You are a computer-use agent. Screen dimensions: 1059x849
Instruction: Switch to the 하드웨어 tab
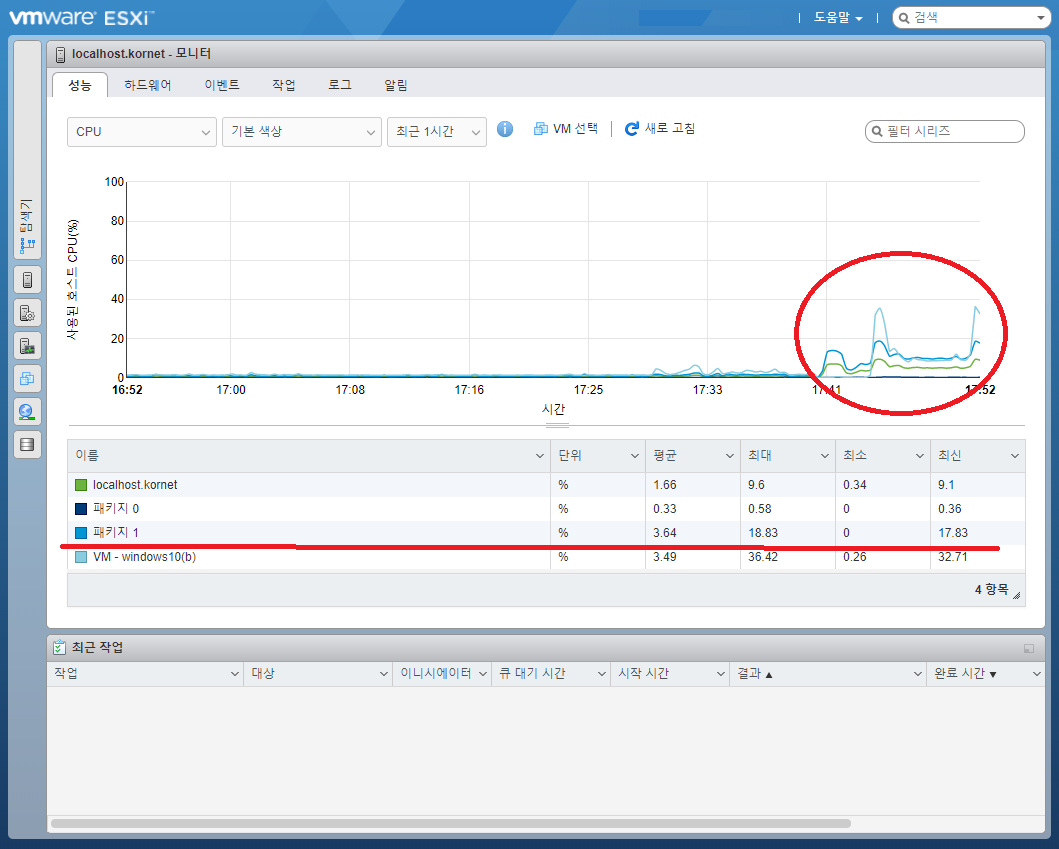147,85
